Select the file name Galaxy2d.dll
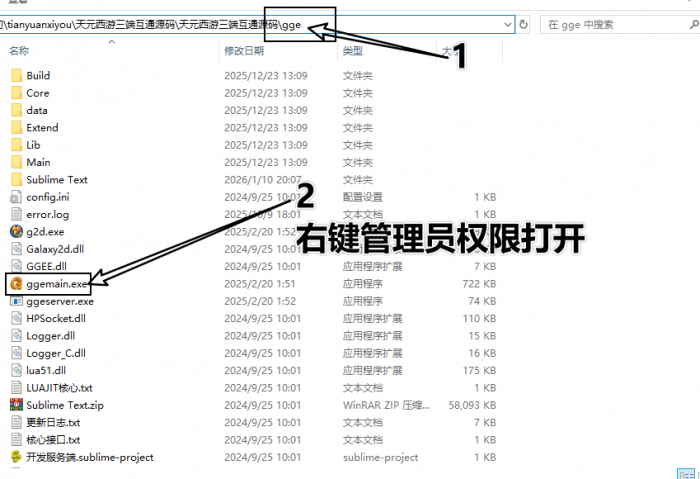700x479 pixels. (55, 249)
